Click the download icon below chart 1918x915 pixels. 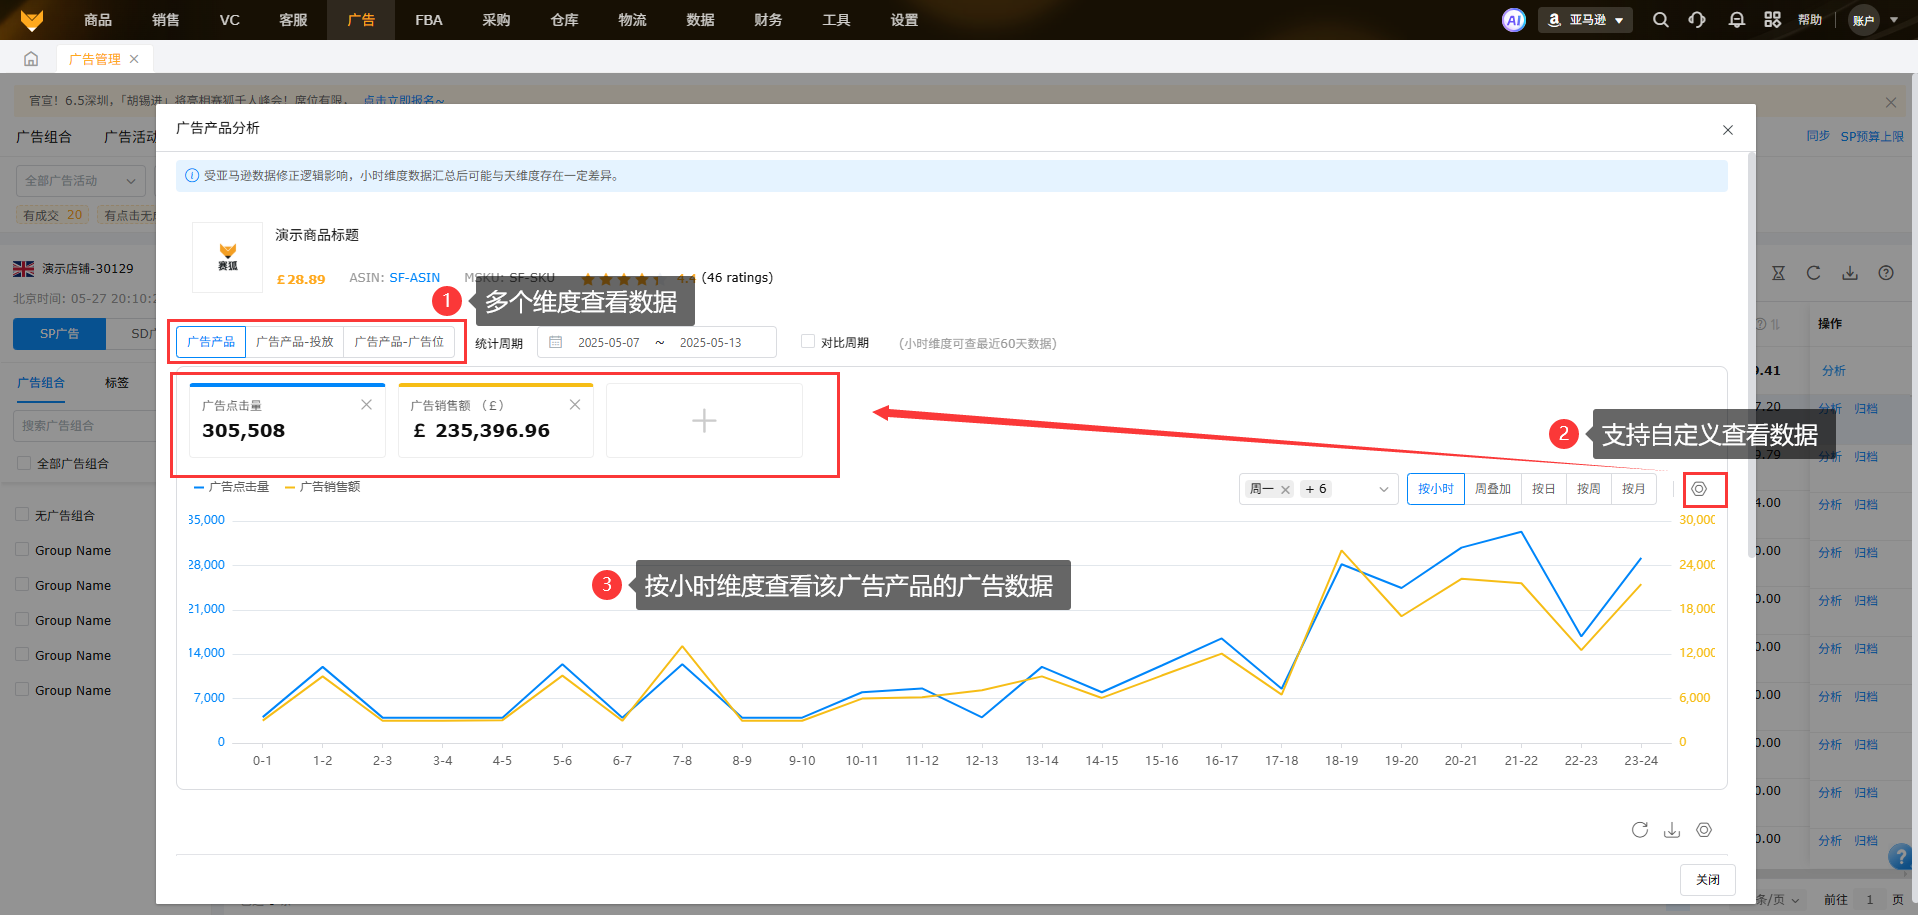point(1671,830)
